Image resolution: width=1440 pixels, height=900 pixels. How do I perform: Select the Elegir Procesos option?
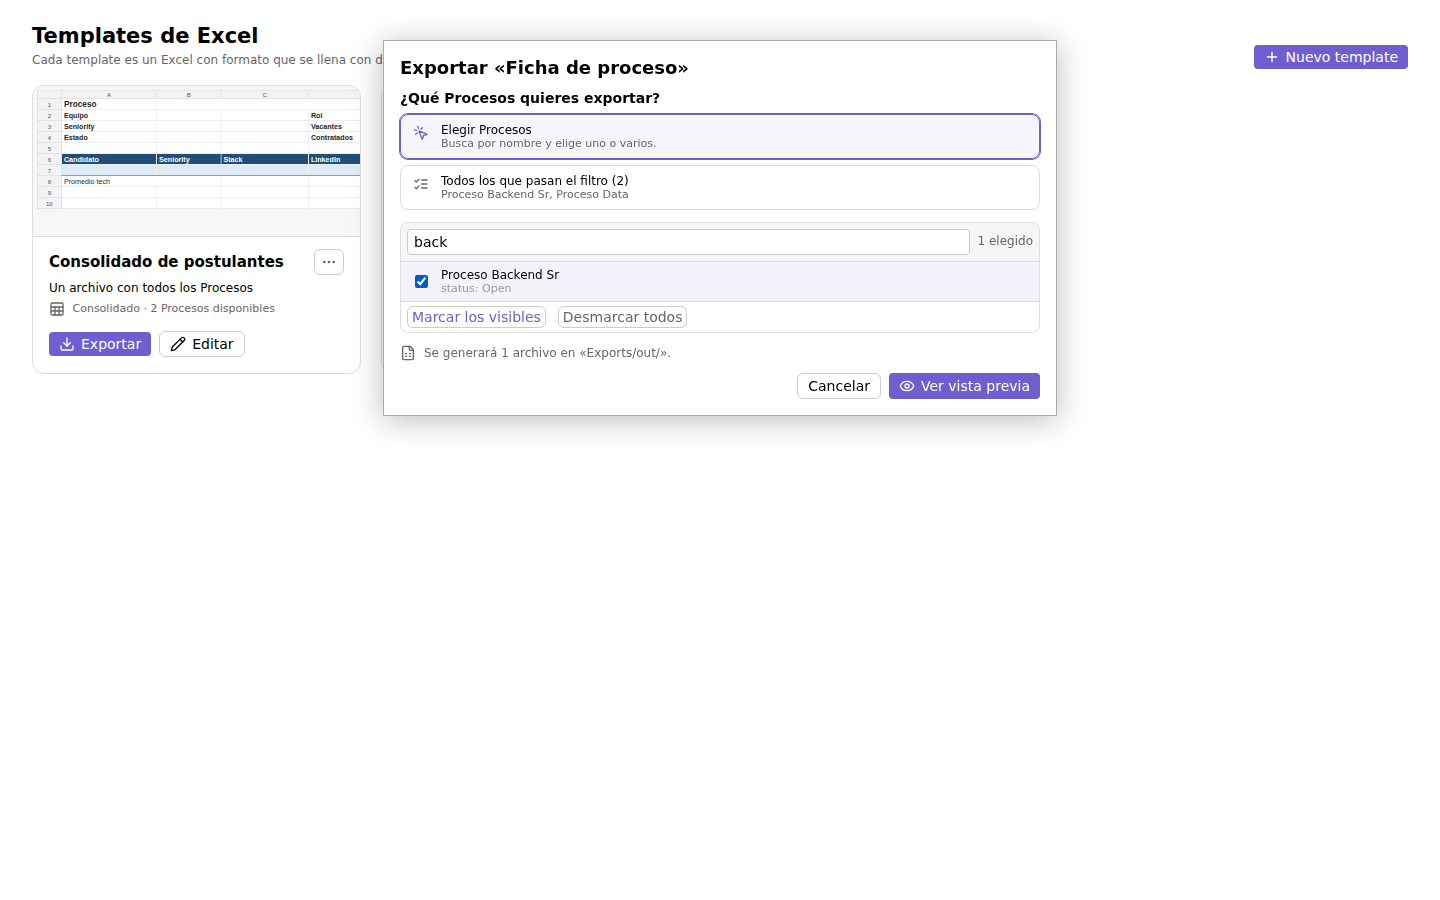(x=720, y=136)
